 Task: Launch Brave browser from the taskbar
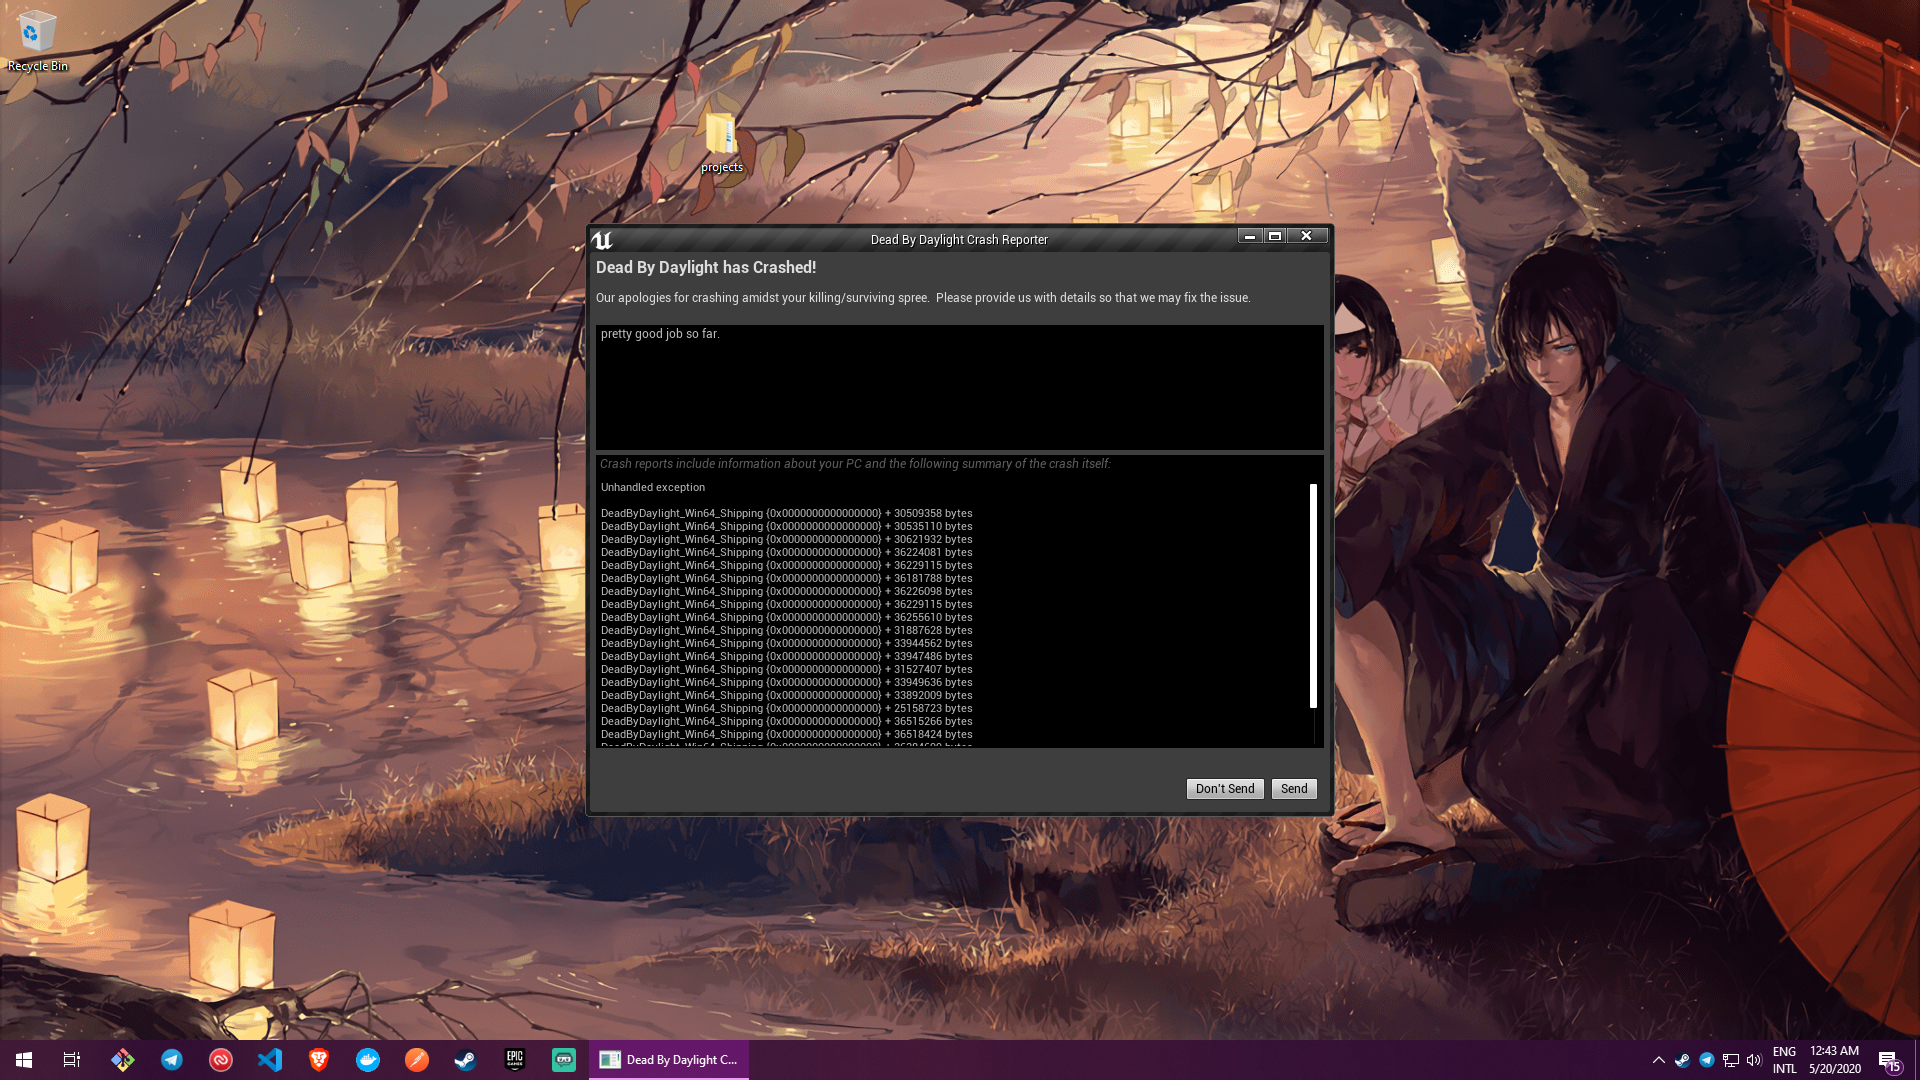(x=319, y=1060)
